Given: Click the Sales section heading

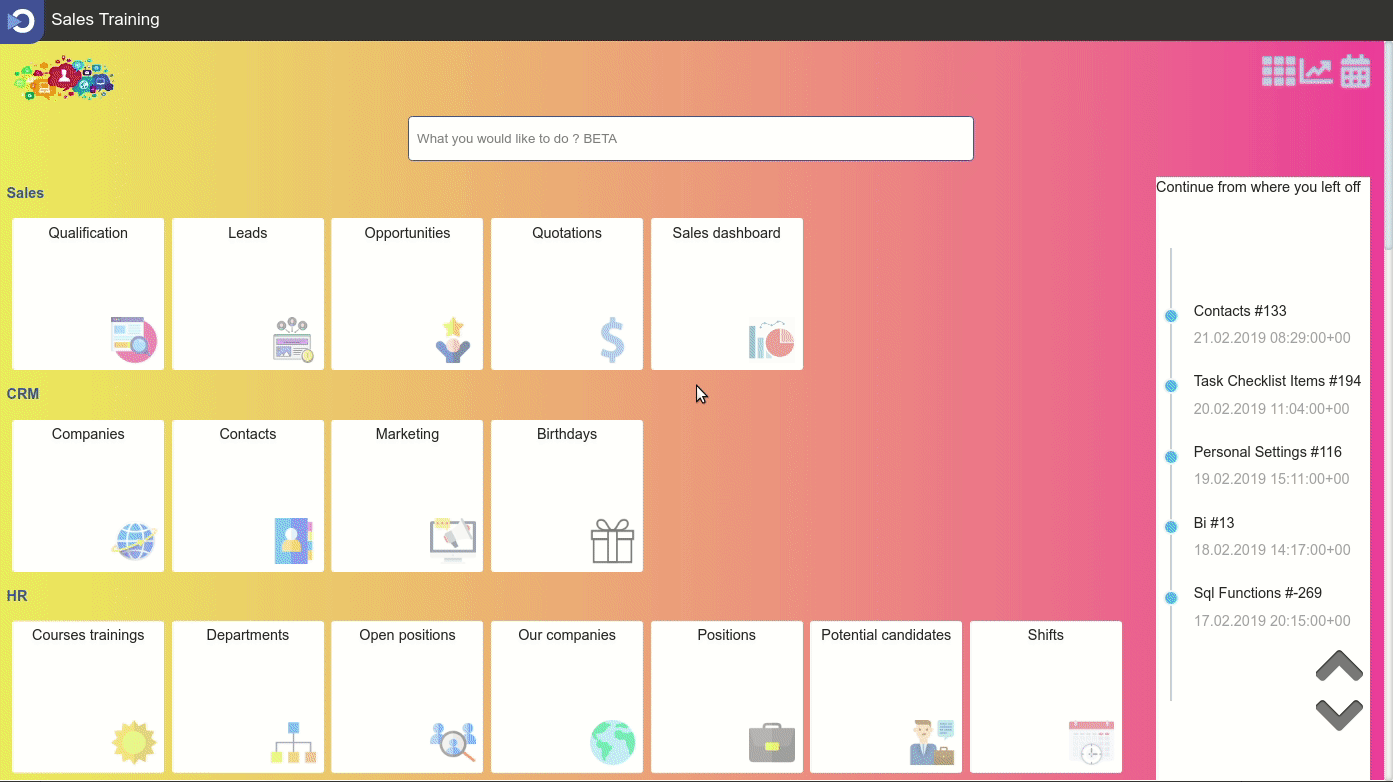Looking at the screenshot, I should 25,193.
